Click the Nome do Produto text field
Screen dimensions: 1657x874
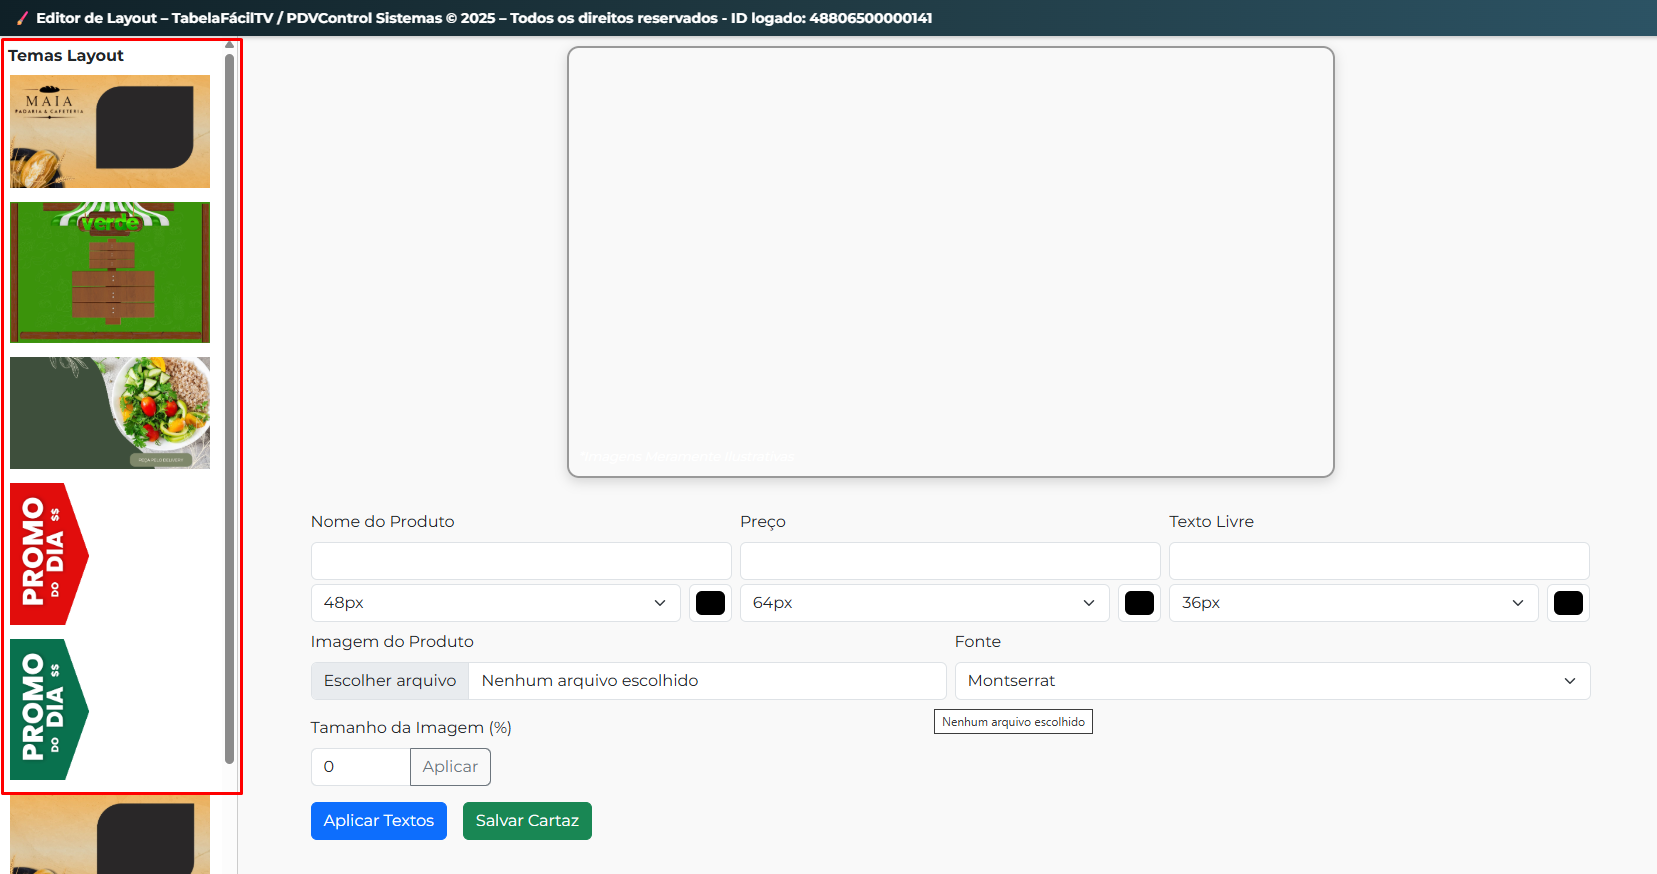pyautogui.click(x=521, y=561)
